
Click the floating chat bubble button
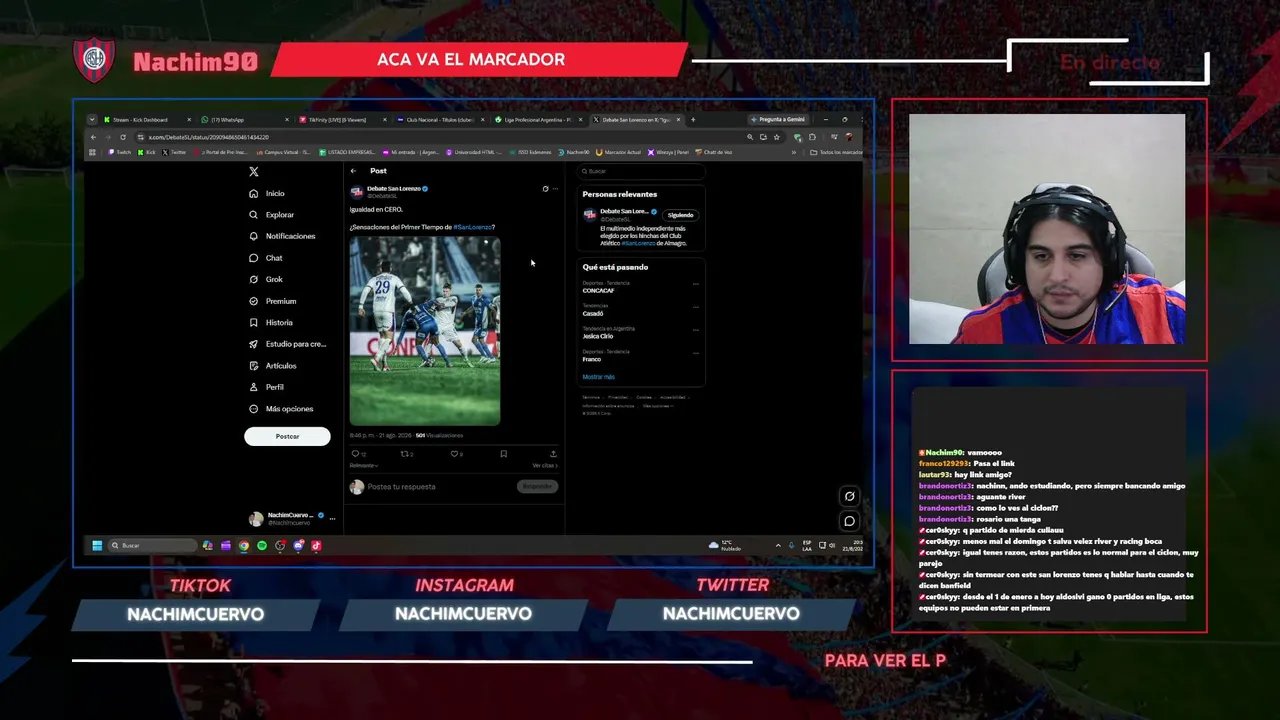(x=849, y=521)
